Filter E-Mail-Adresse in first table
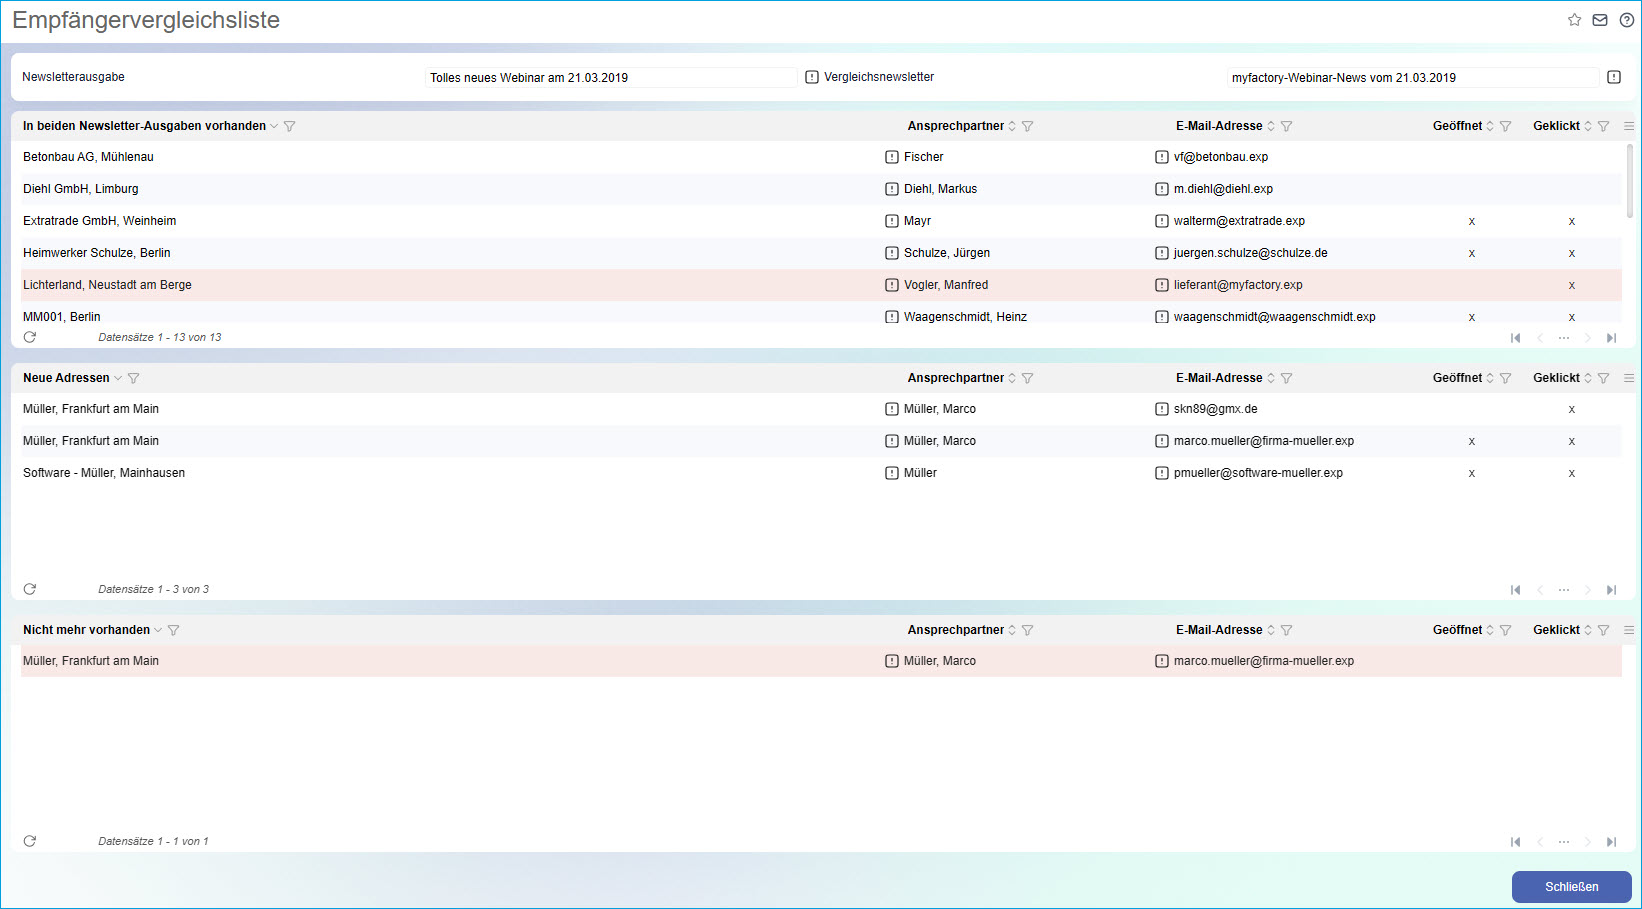The image size is (1642, 909). tap(1287, 126)
